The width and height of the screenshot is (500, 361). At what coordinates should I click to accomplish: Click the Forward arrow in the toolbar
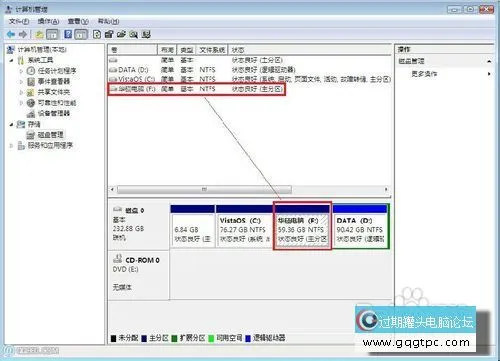23,34
